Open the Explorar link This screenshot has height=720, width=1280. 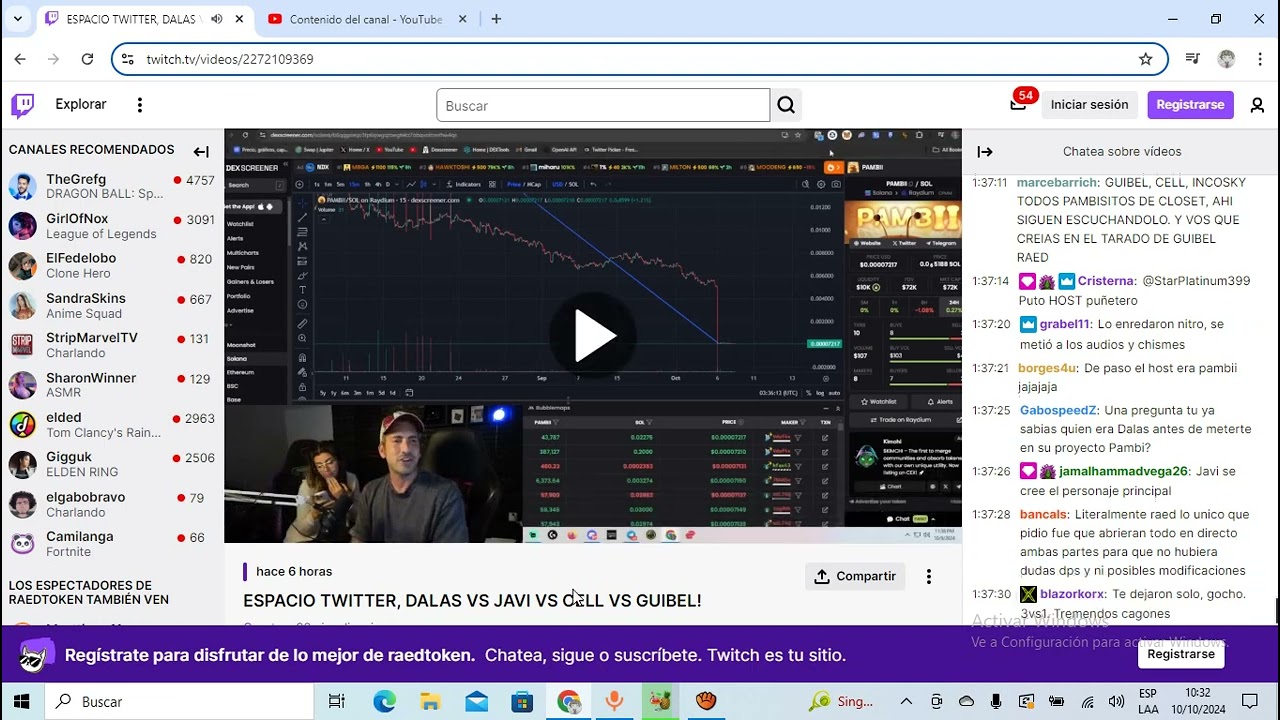click(81, 104)
